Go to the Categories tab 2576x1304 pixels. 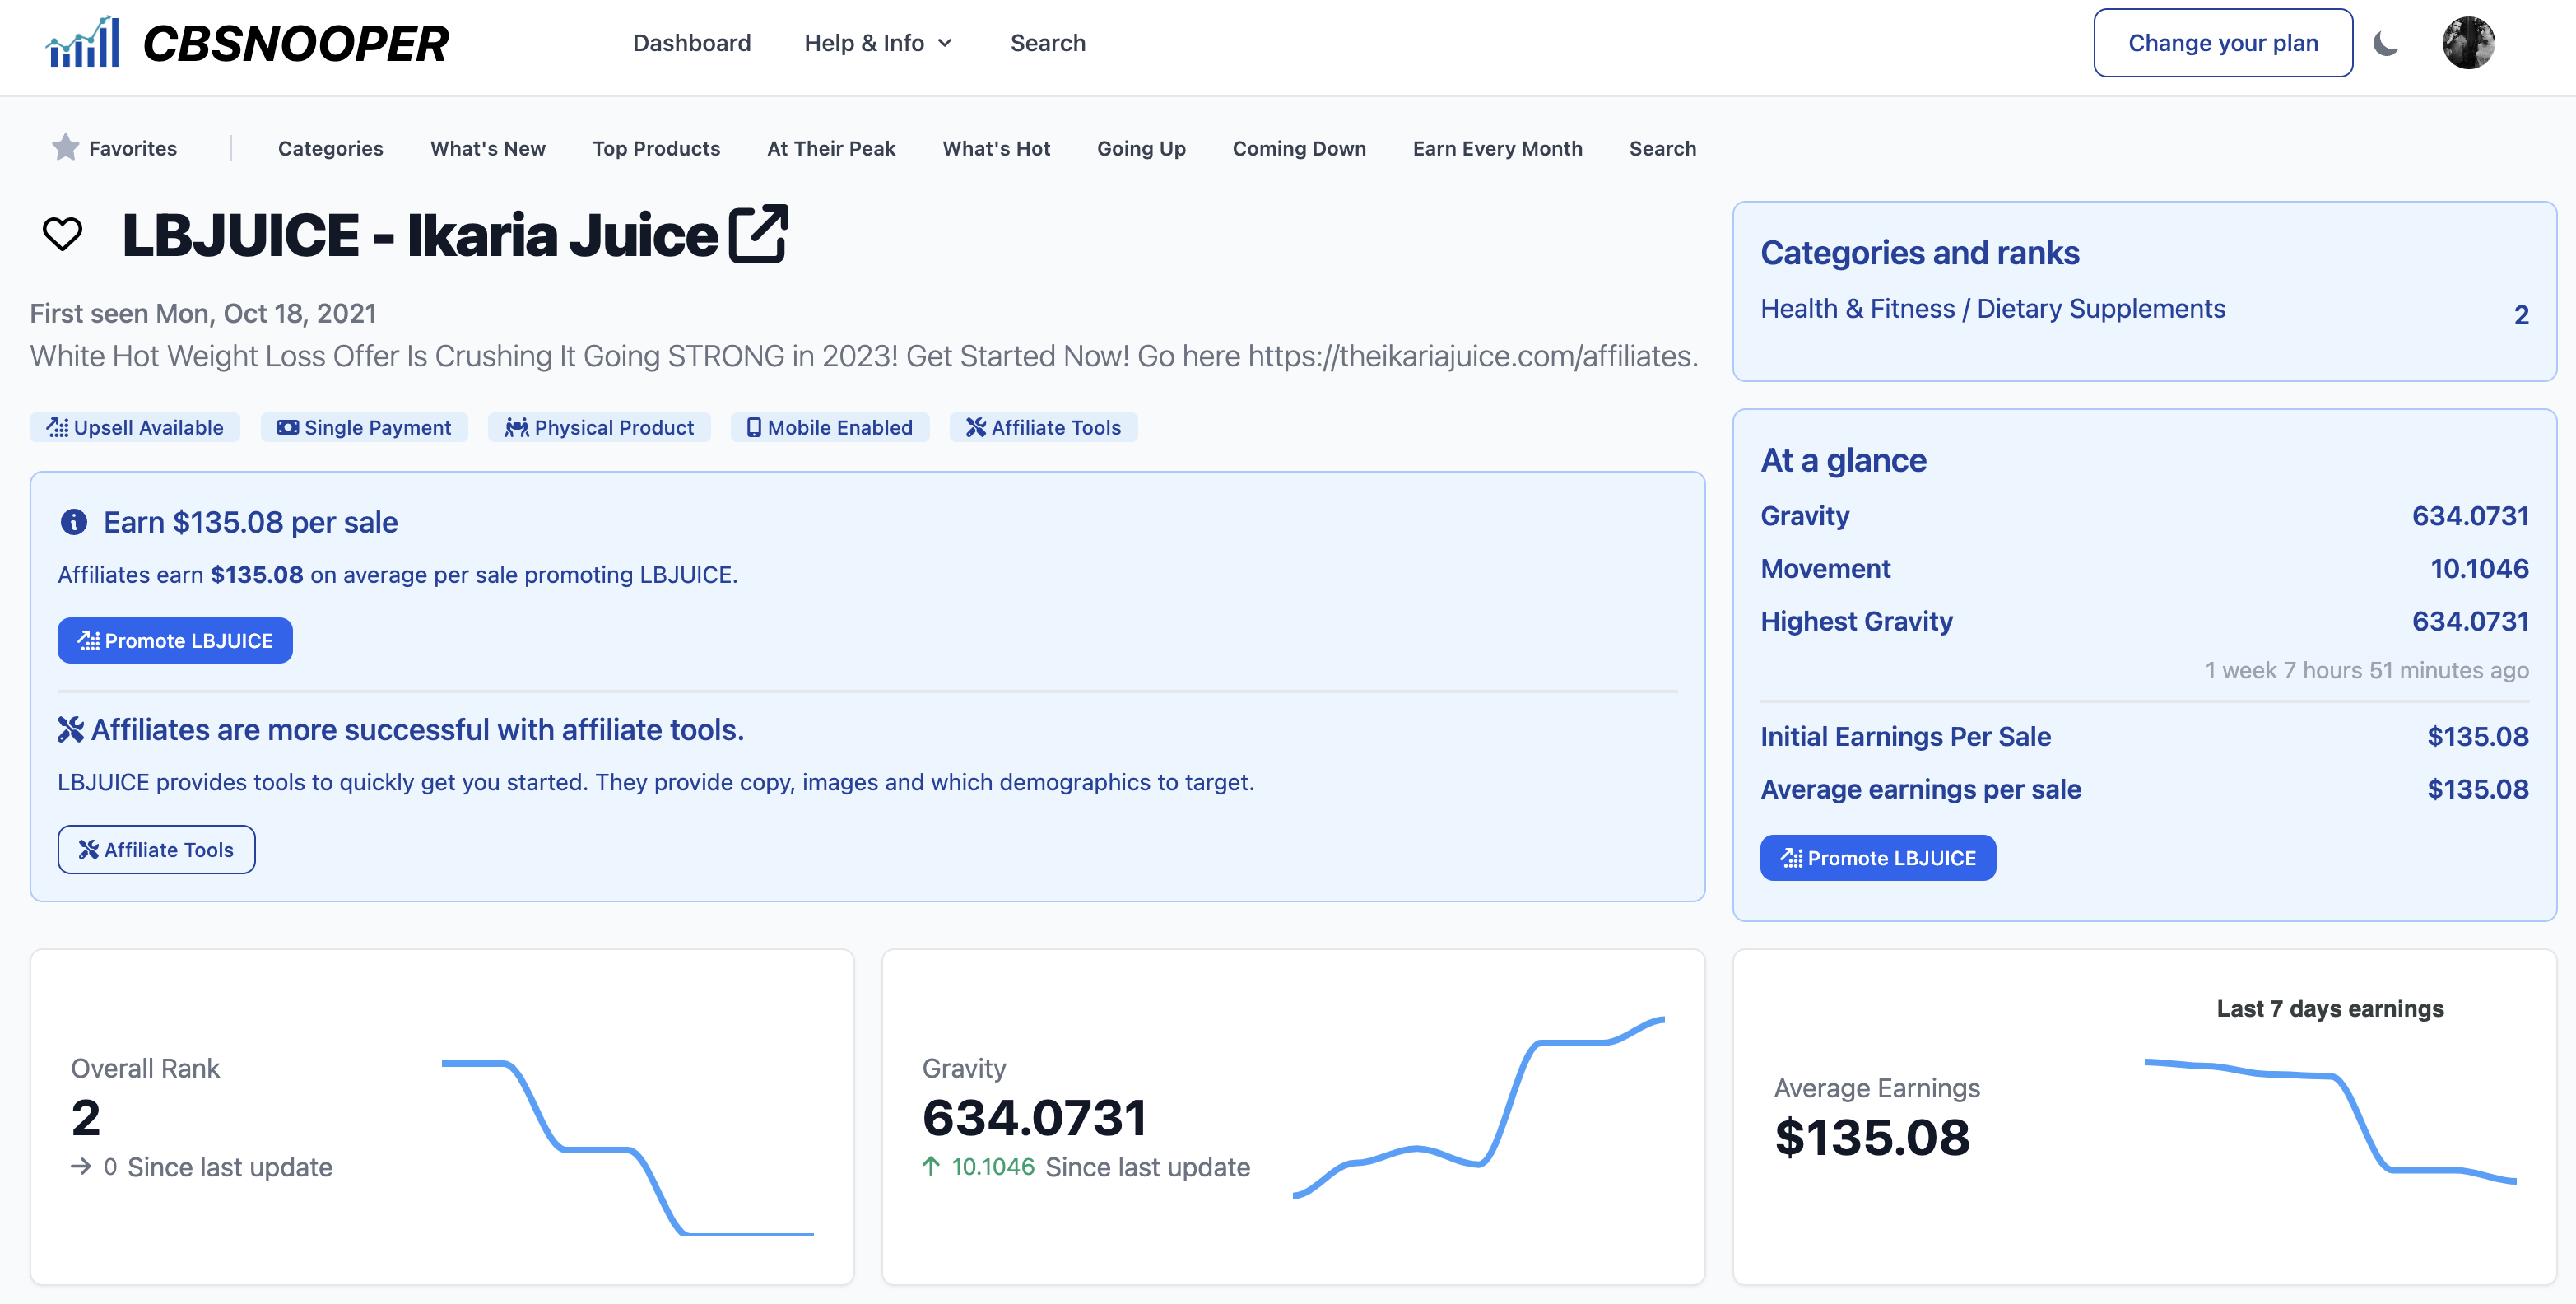[330, 148]
